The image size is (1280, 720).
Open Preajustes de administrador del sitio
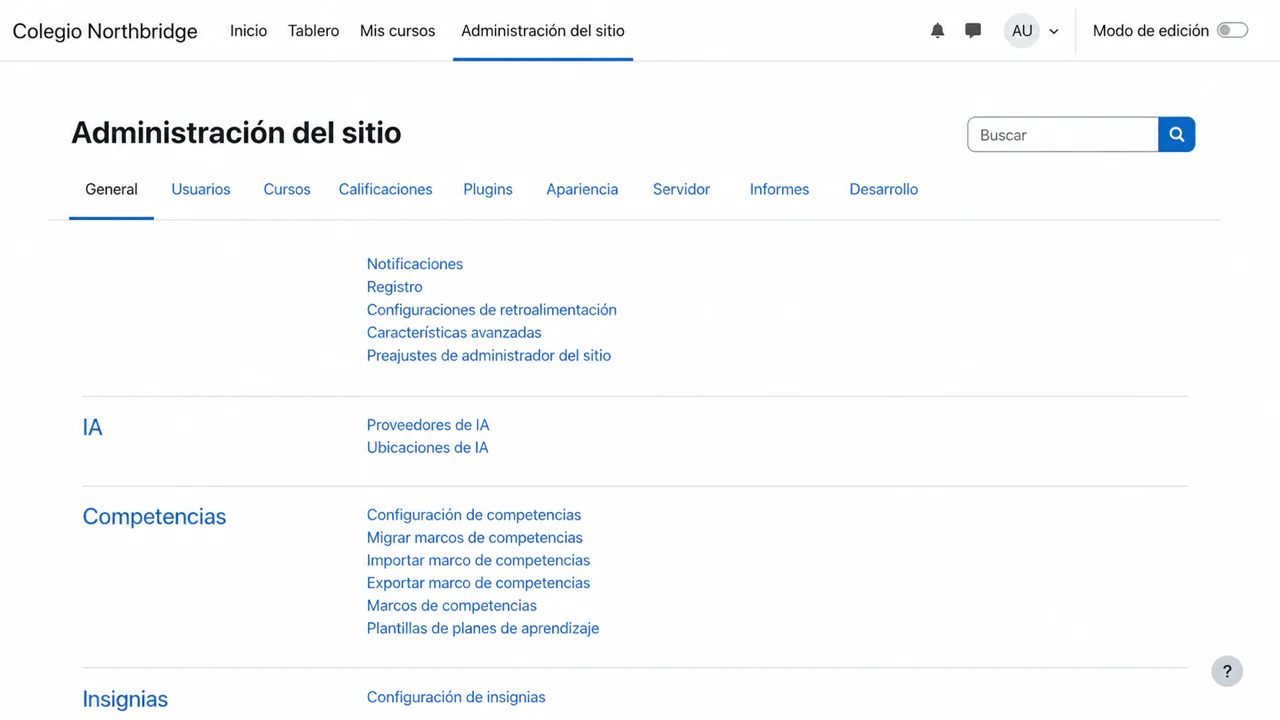tap(489, 356)
